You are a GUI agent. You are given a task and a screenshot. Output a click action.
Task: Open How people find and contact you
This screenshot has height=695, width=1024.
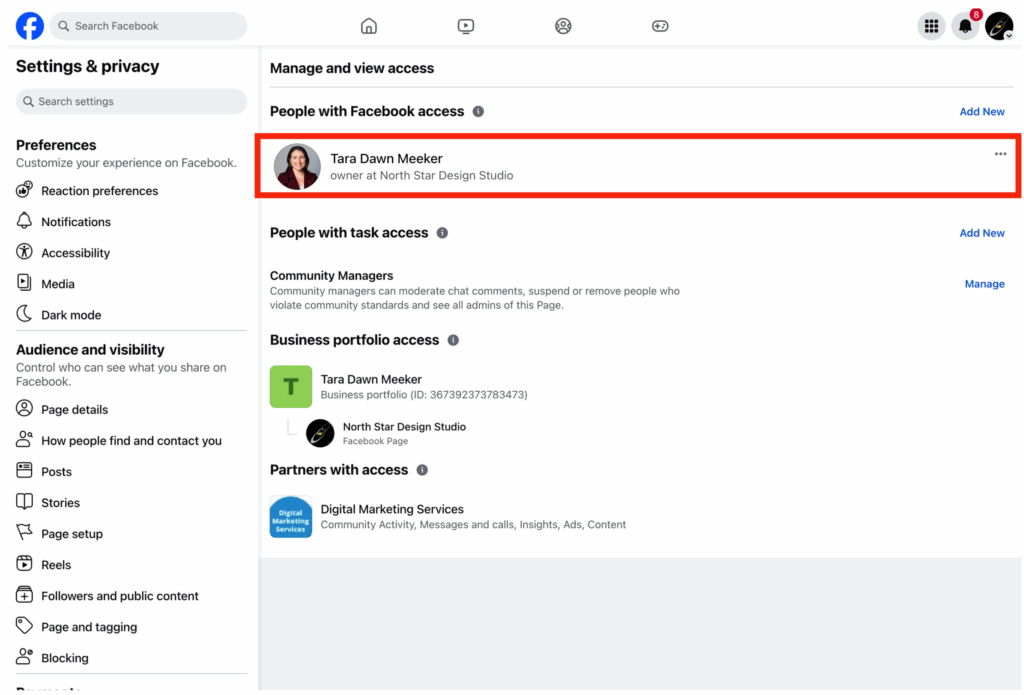pyautogui.click(x=131, y=441)
